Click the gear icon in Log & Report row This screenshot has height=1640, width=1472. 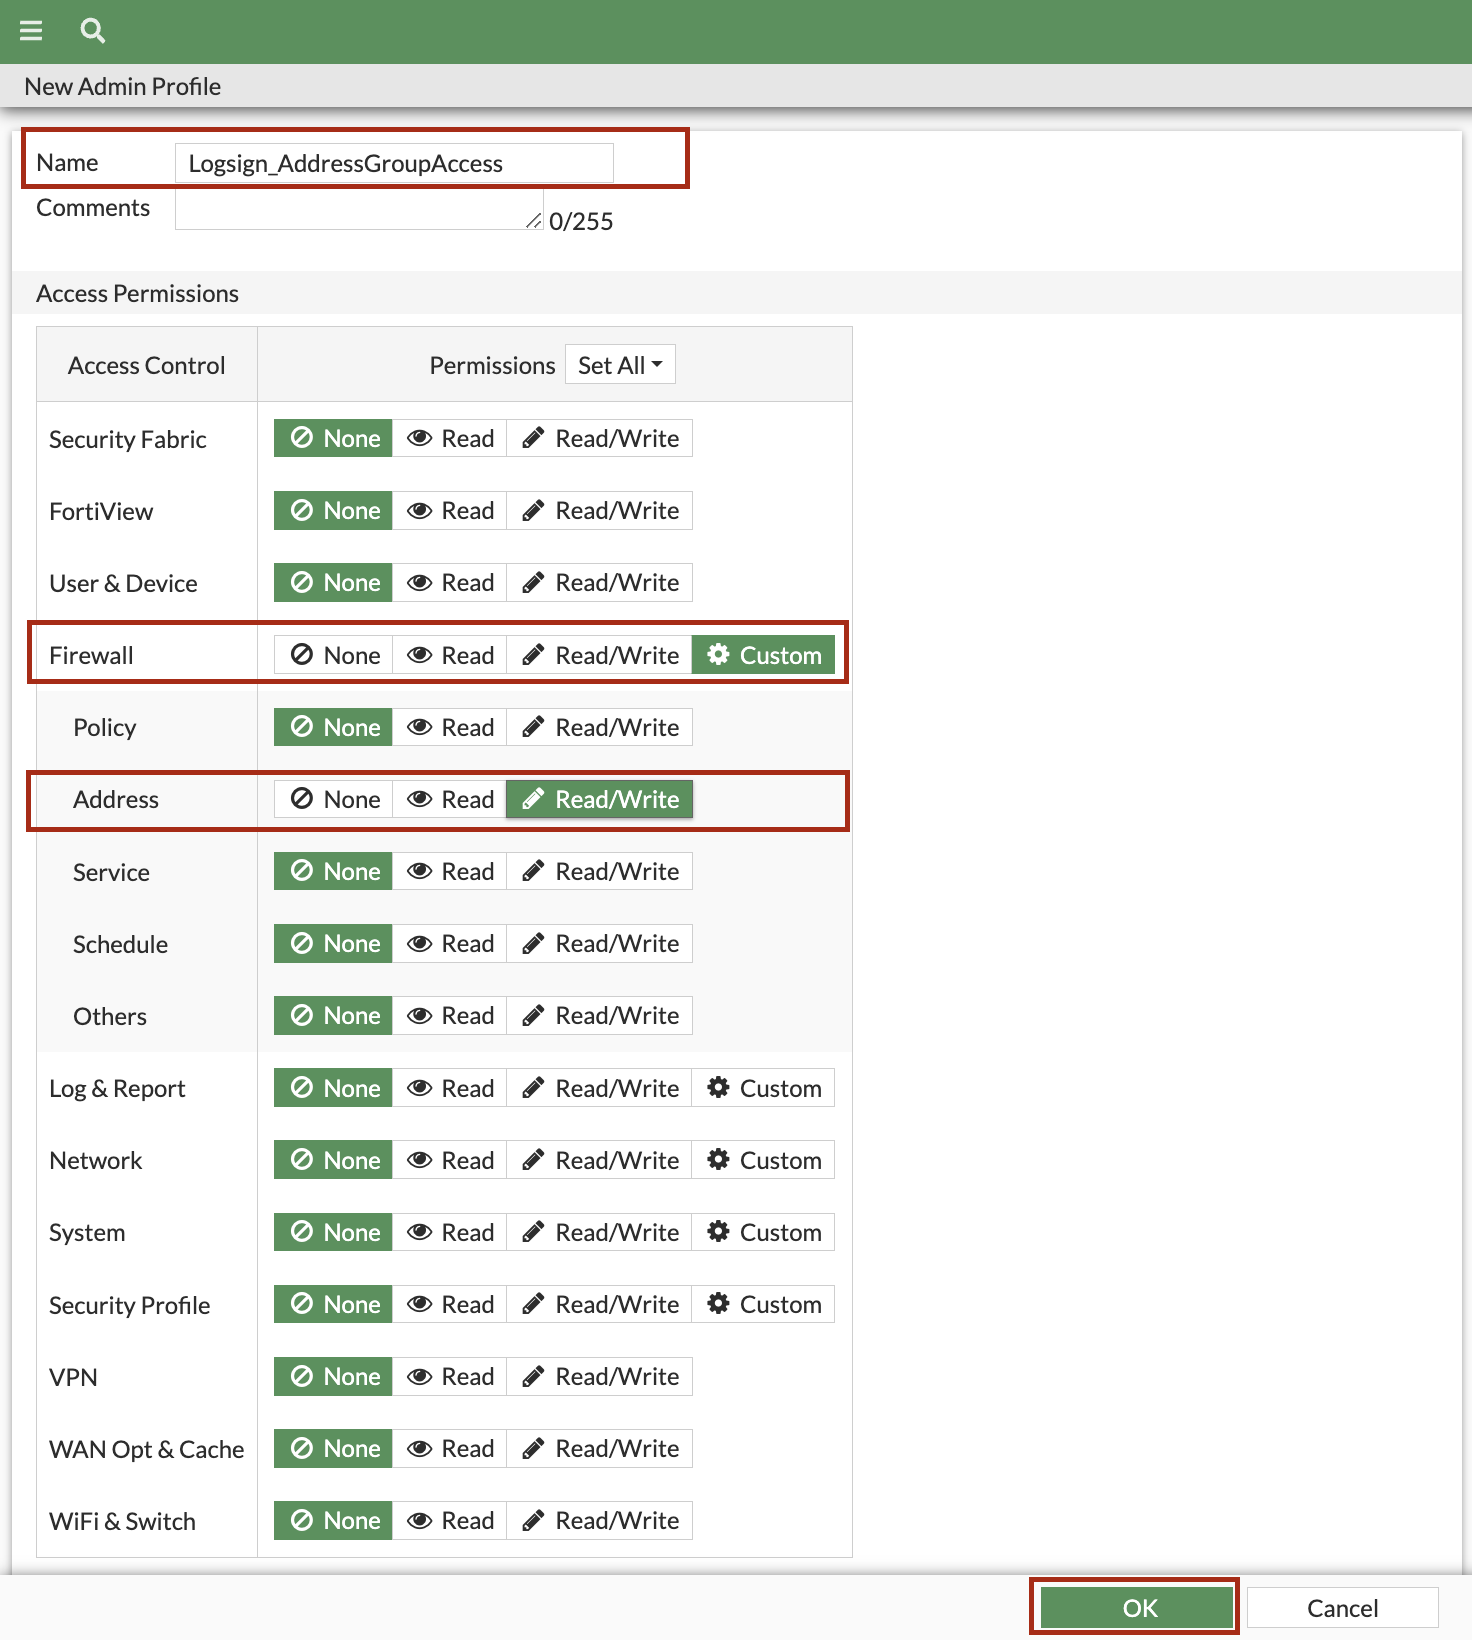pos(718,1087)
